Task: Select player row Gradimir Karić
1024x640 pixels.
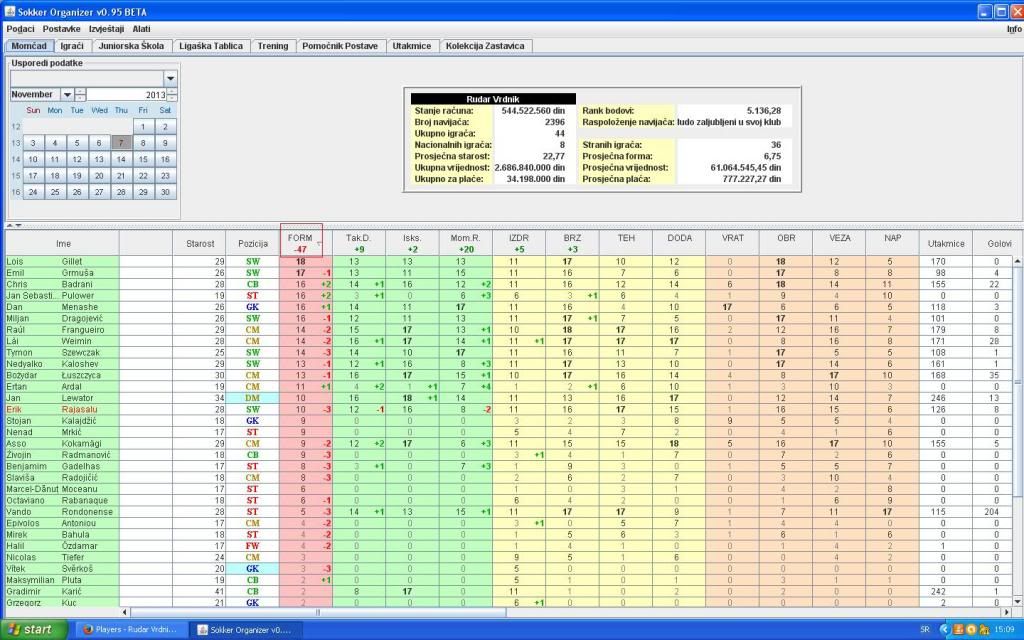Action: pyautogui.click(x=509, y=592)
